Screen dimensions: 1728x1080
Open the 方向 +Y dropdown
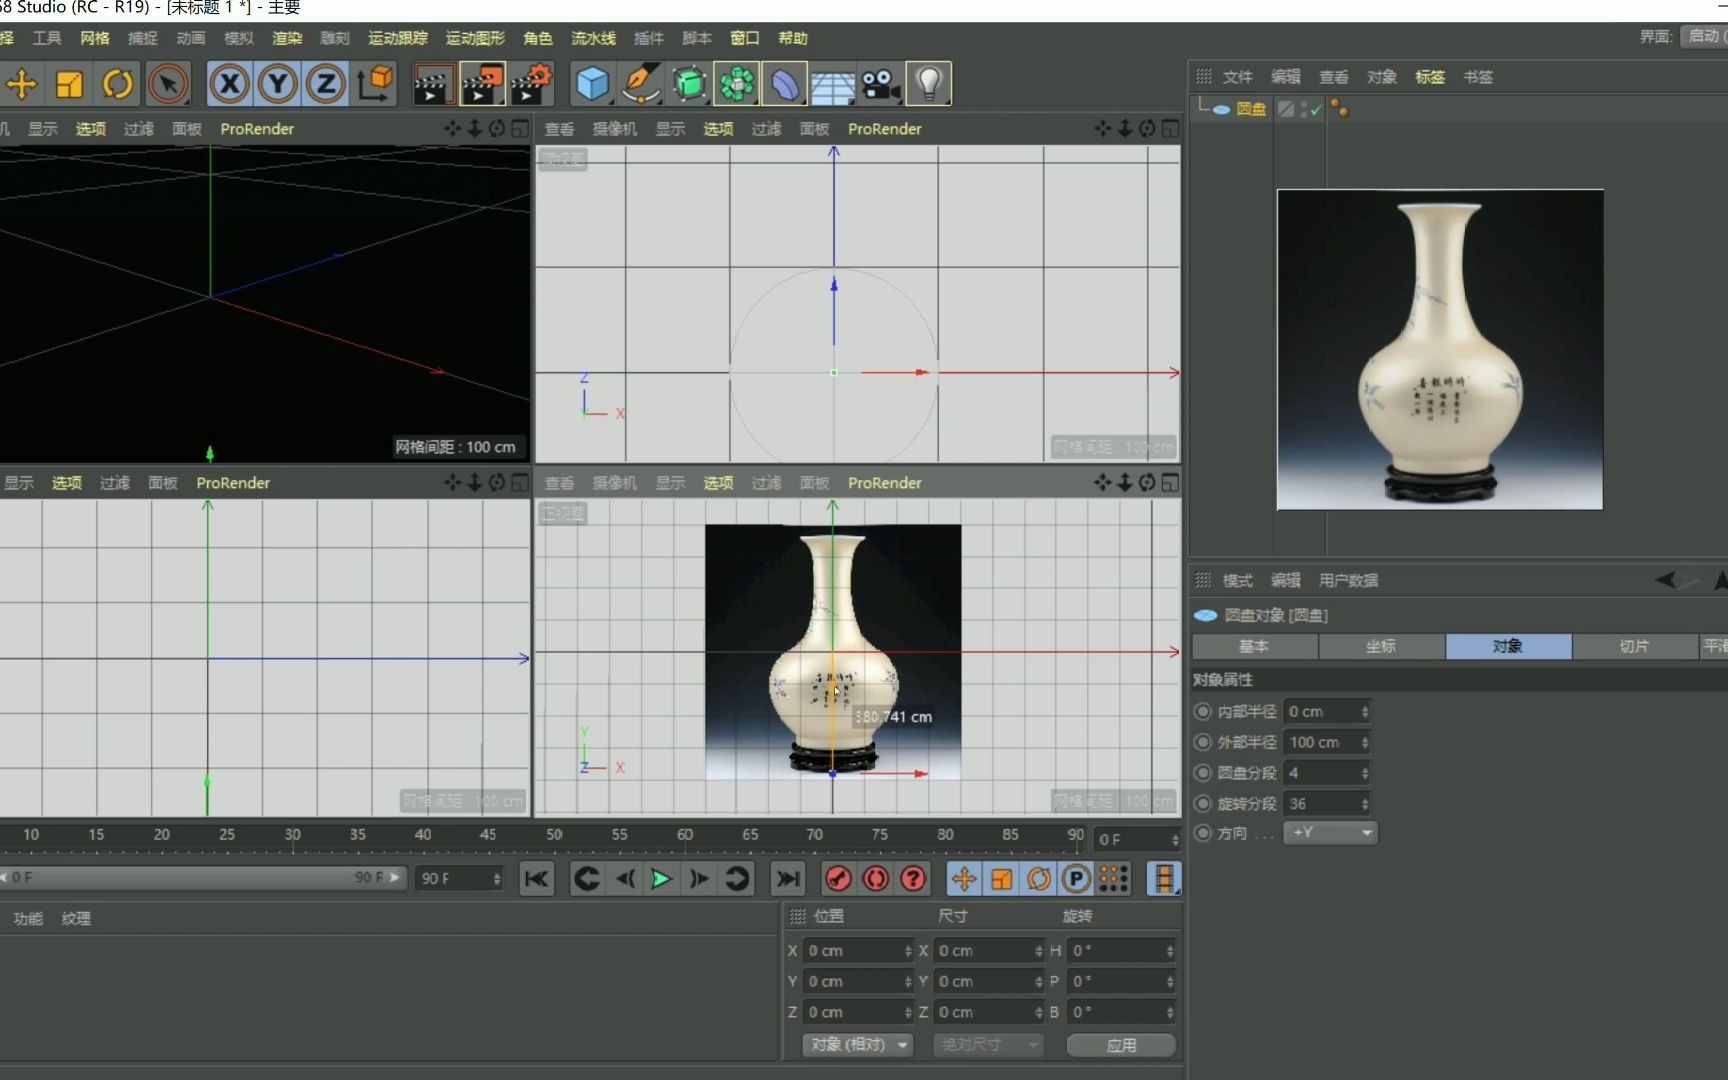pyautogui.click(x=1330, y=833)
